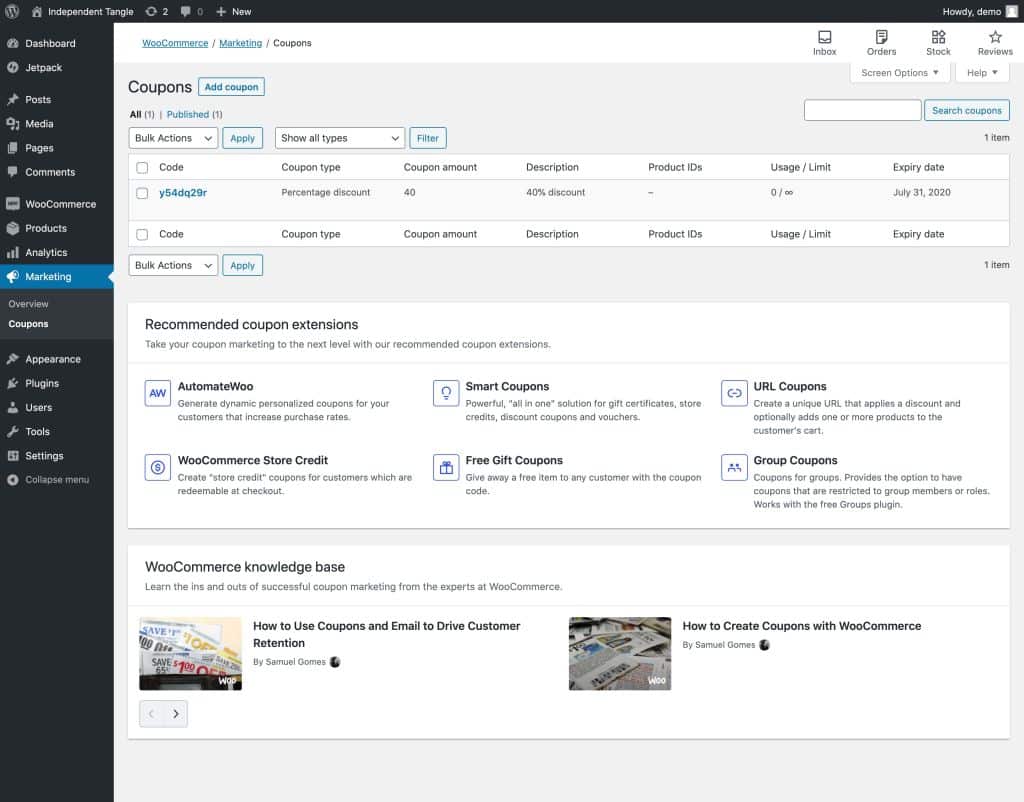This screenshot has height=802, width=1024.
Task: Open the Create Coupons article thumbnail
Action: tap(620, 654)
